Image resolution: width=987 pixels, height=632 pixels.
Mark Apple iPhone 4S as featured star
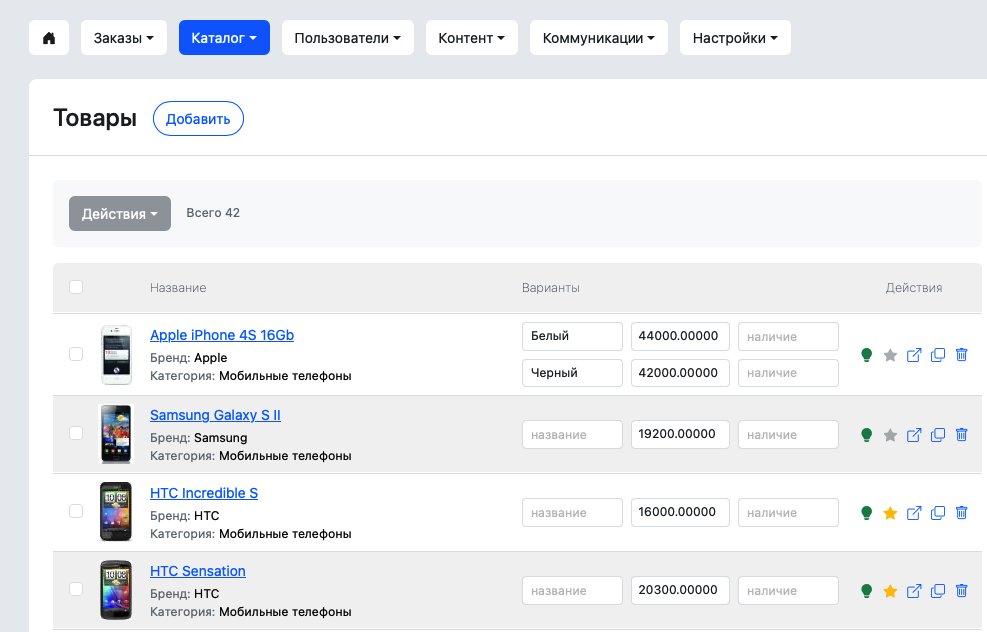[x=890, y=355]
